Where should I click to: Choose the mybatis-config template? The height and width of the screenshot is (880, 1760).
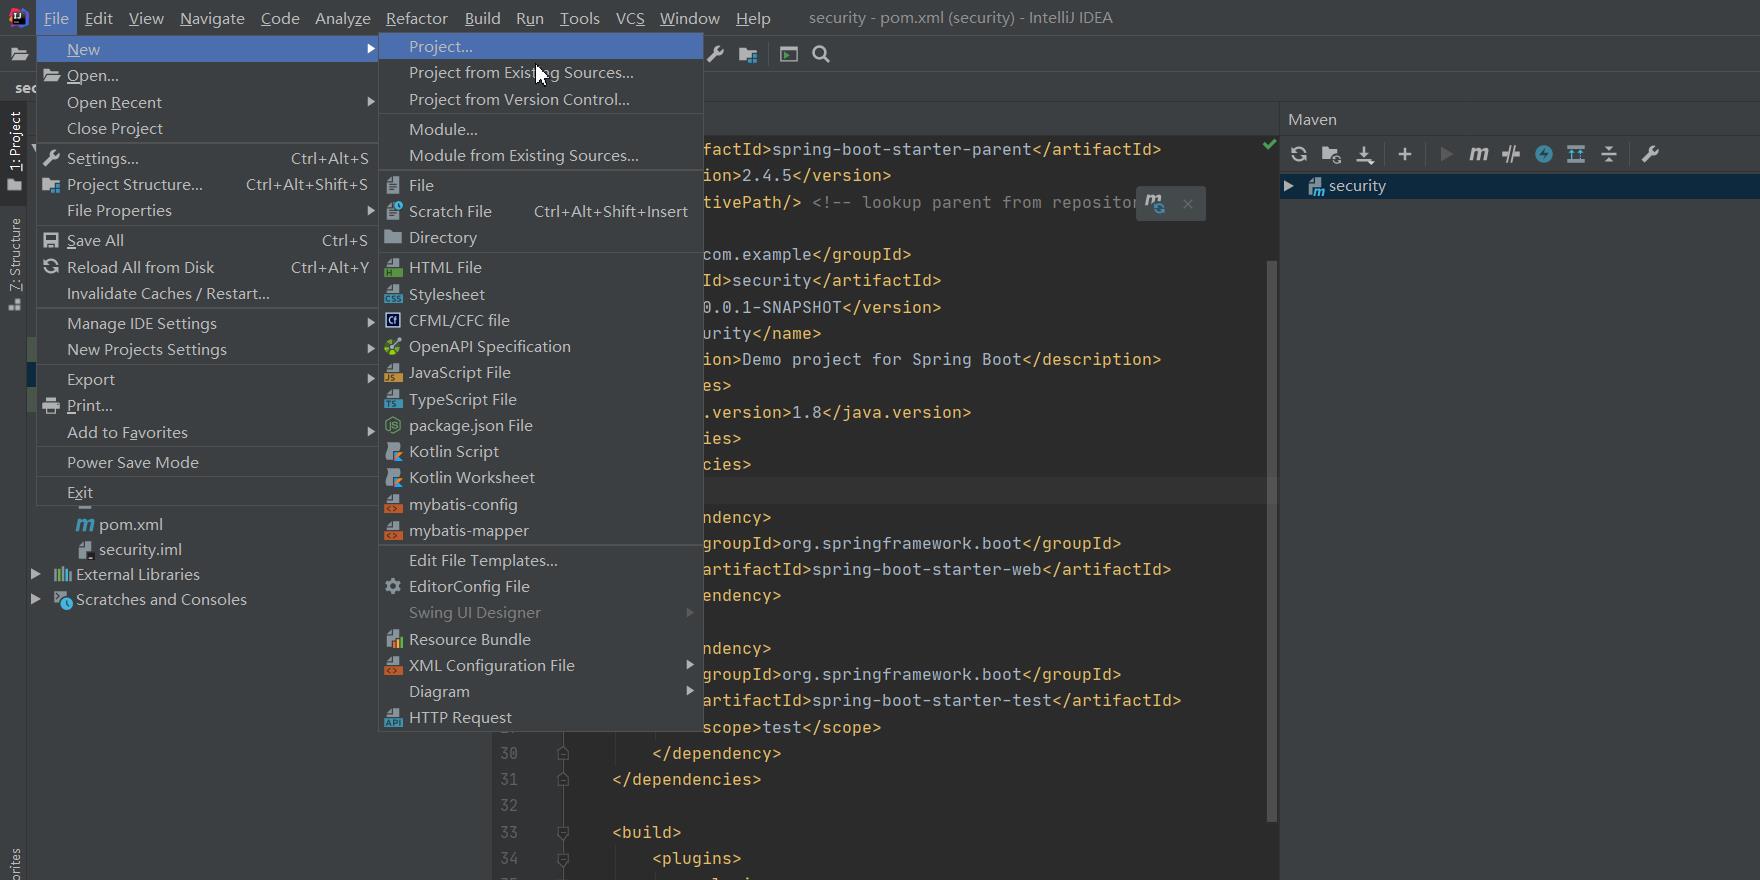[541, 504]
